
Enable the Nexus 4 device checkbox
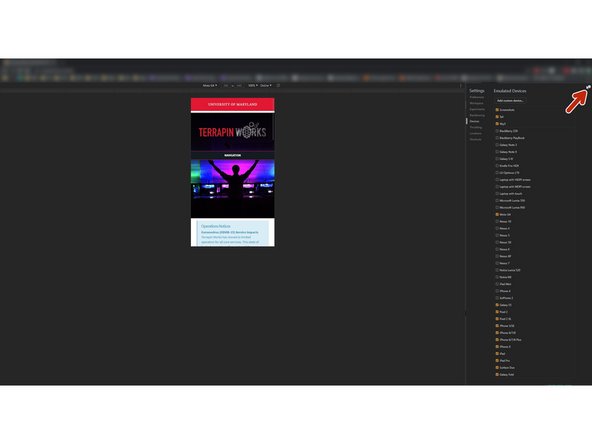pyautogui.click(x=497, y=228)
